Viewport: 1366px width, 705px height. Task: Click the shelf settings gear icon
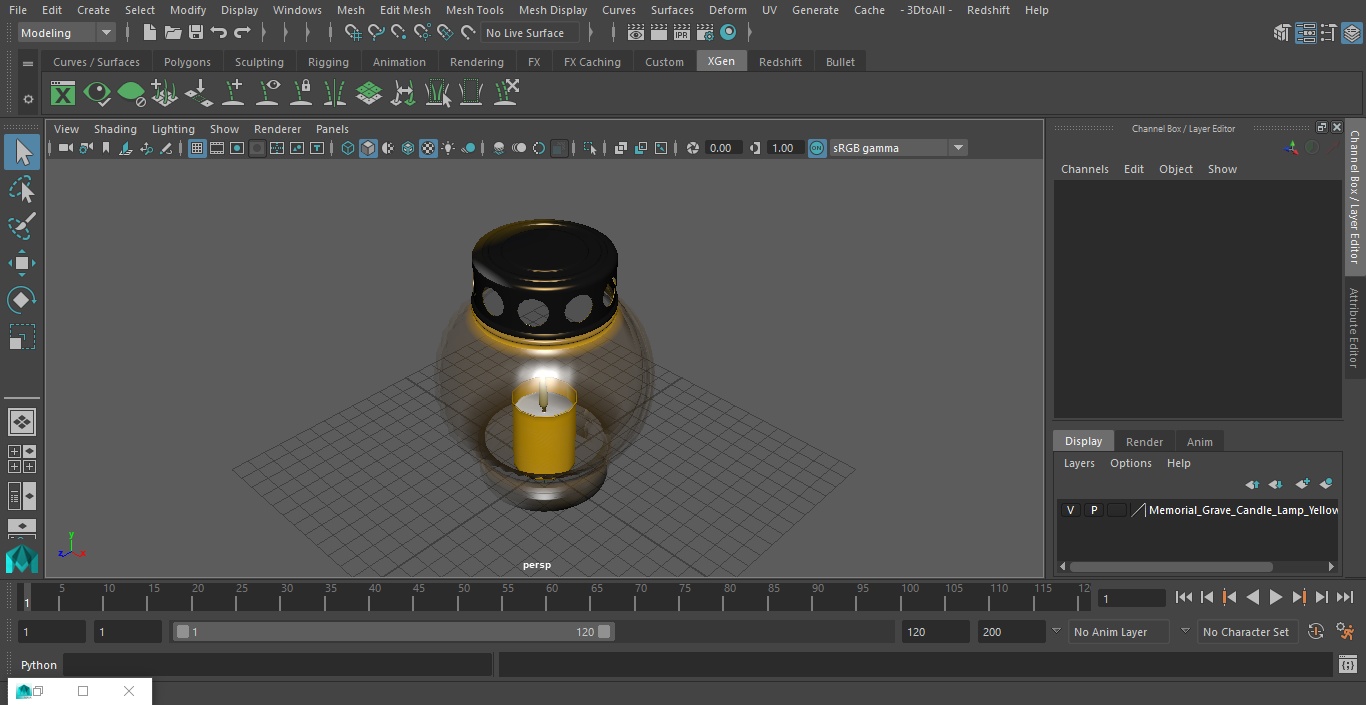point(28,99)
